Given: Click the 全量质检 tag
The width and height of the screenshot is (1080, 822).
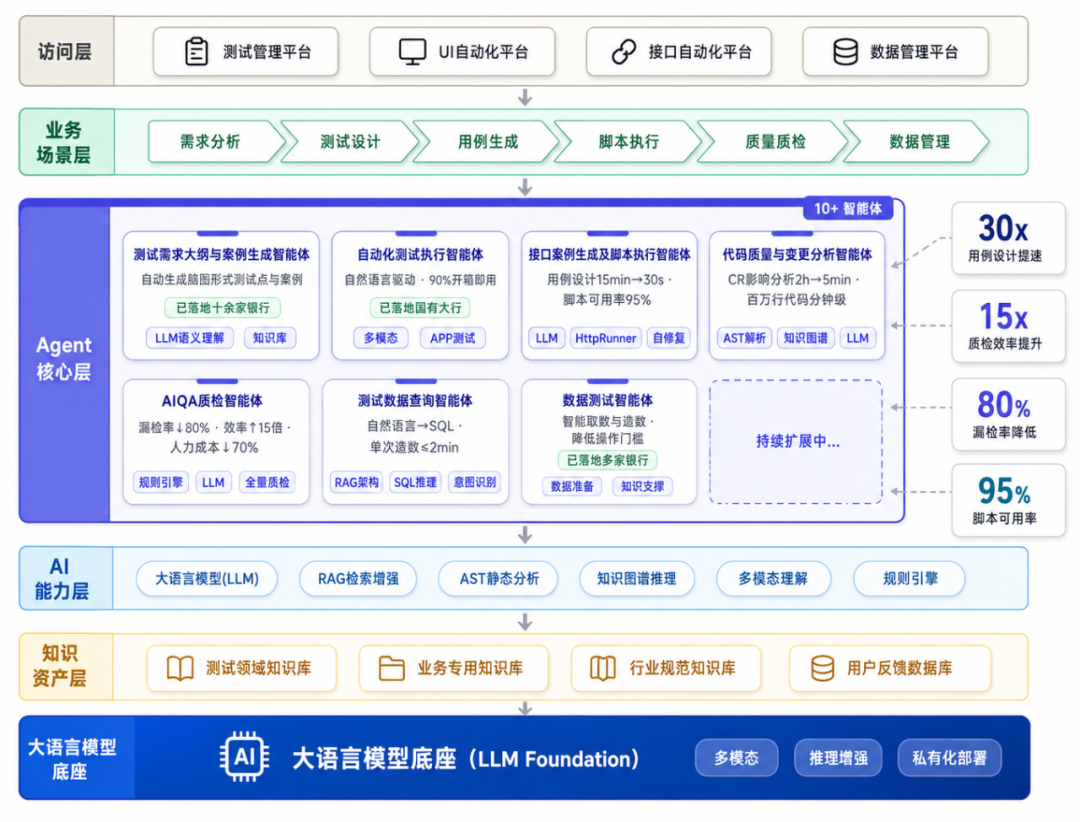Looking at the screenshot, I should point(267,482).
